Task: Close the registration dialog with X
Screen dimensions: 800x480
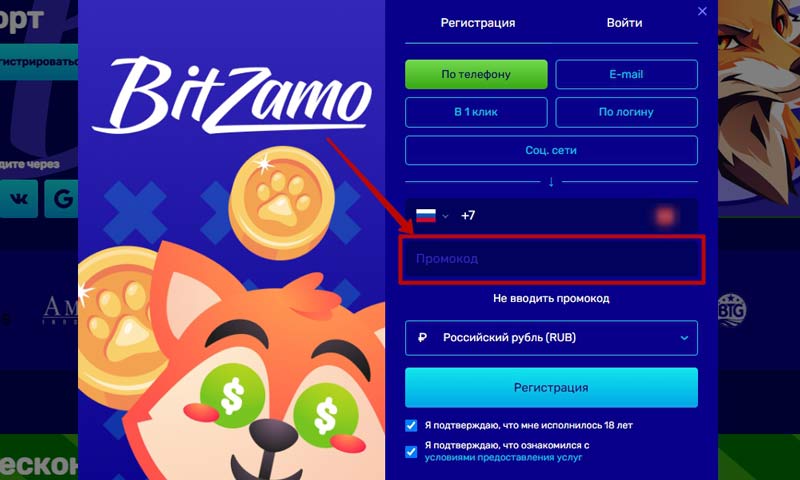Action: (703, 11)
